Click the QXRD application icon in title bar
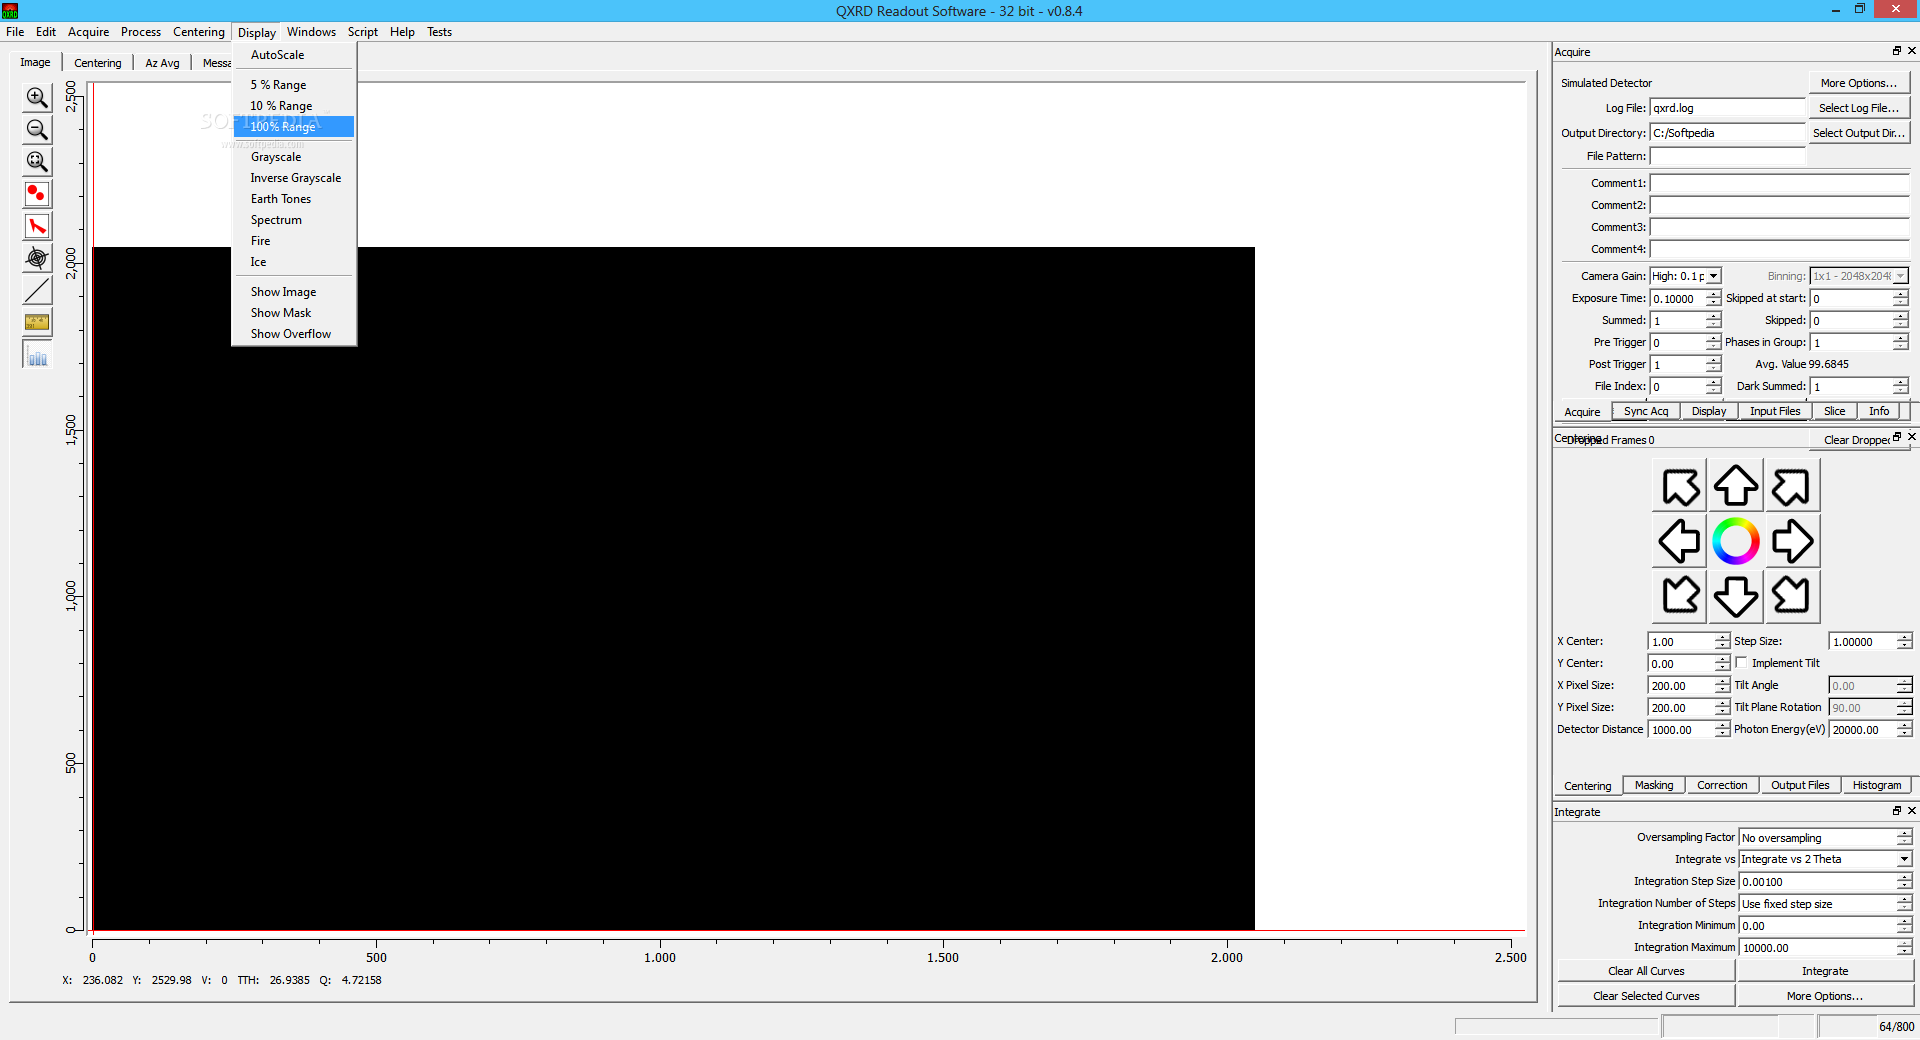Image resolution: width=1920 pixels, height=1040 pixels. point(10,11)
